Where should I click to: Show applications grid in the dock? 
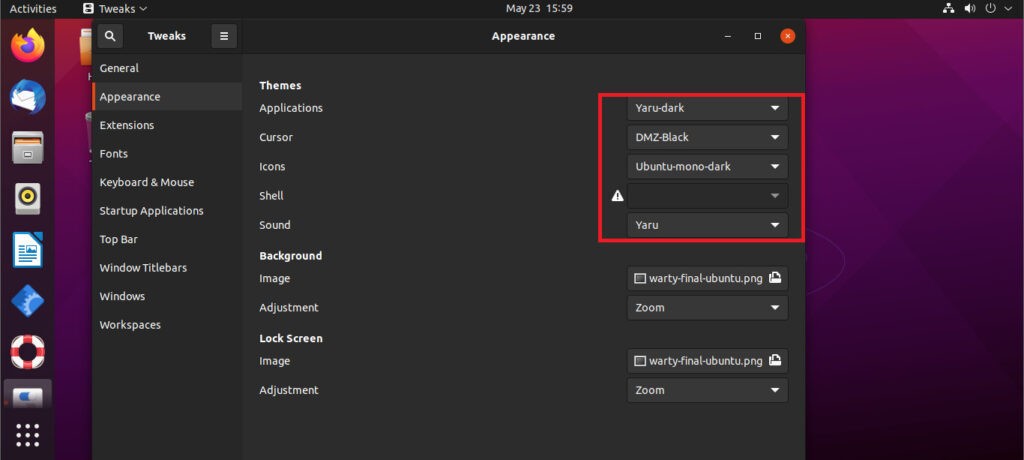click(x=27, y=435)
